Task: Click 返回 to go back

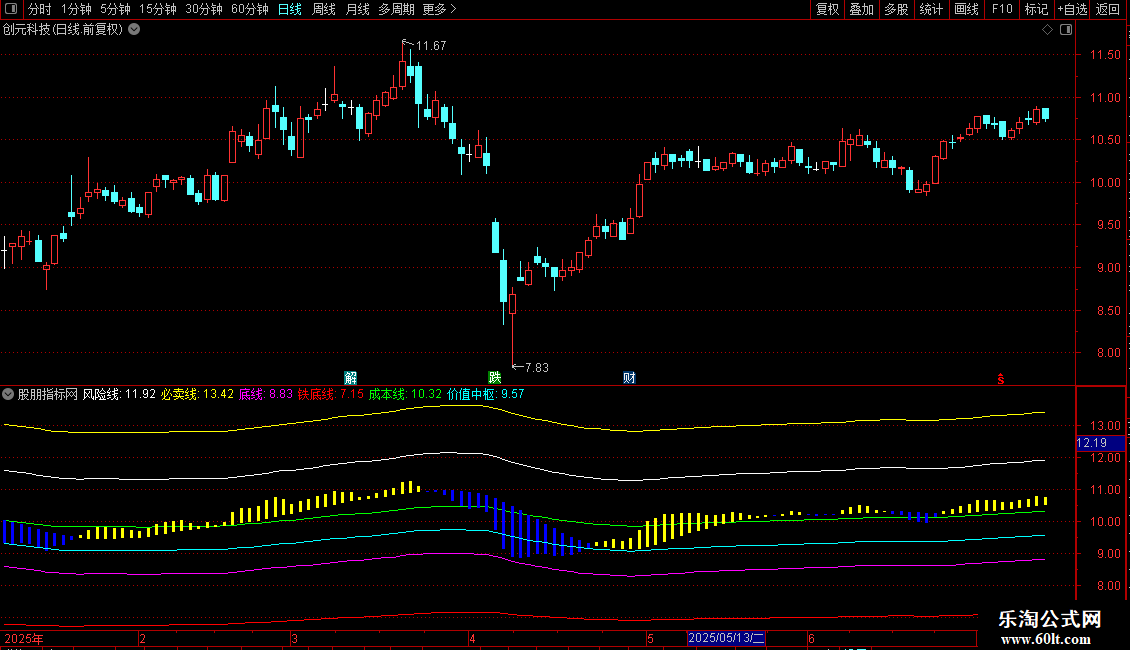Action: 1108,9
